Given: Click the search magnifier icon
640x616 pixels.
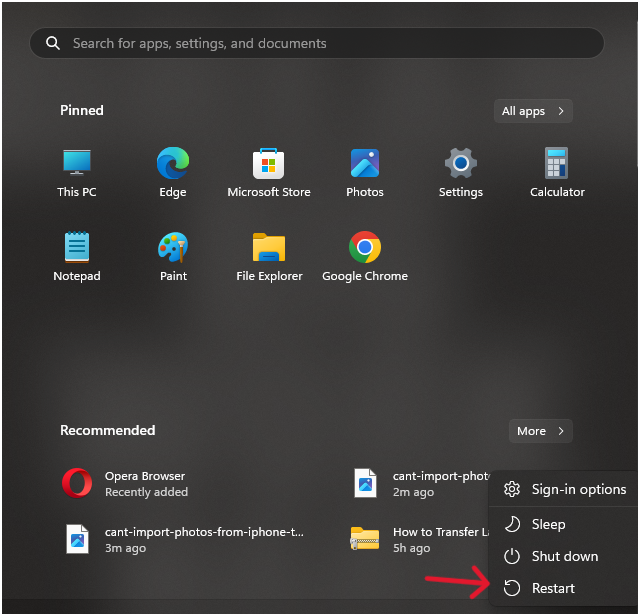Looking at the screenshot, I should coord(53,43).
